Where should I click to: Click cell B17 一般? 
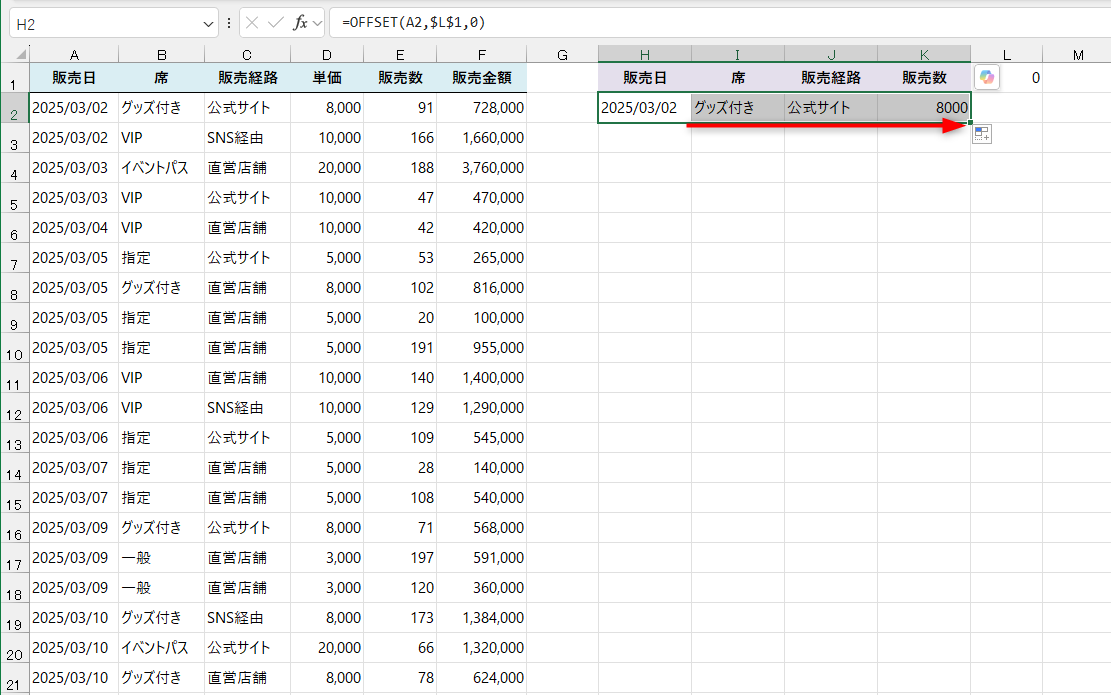[162, 558]
